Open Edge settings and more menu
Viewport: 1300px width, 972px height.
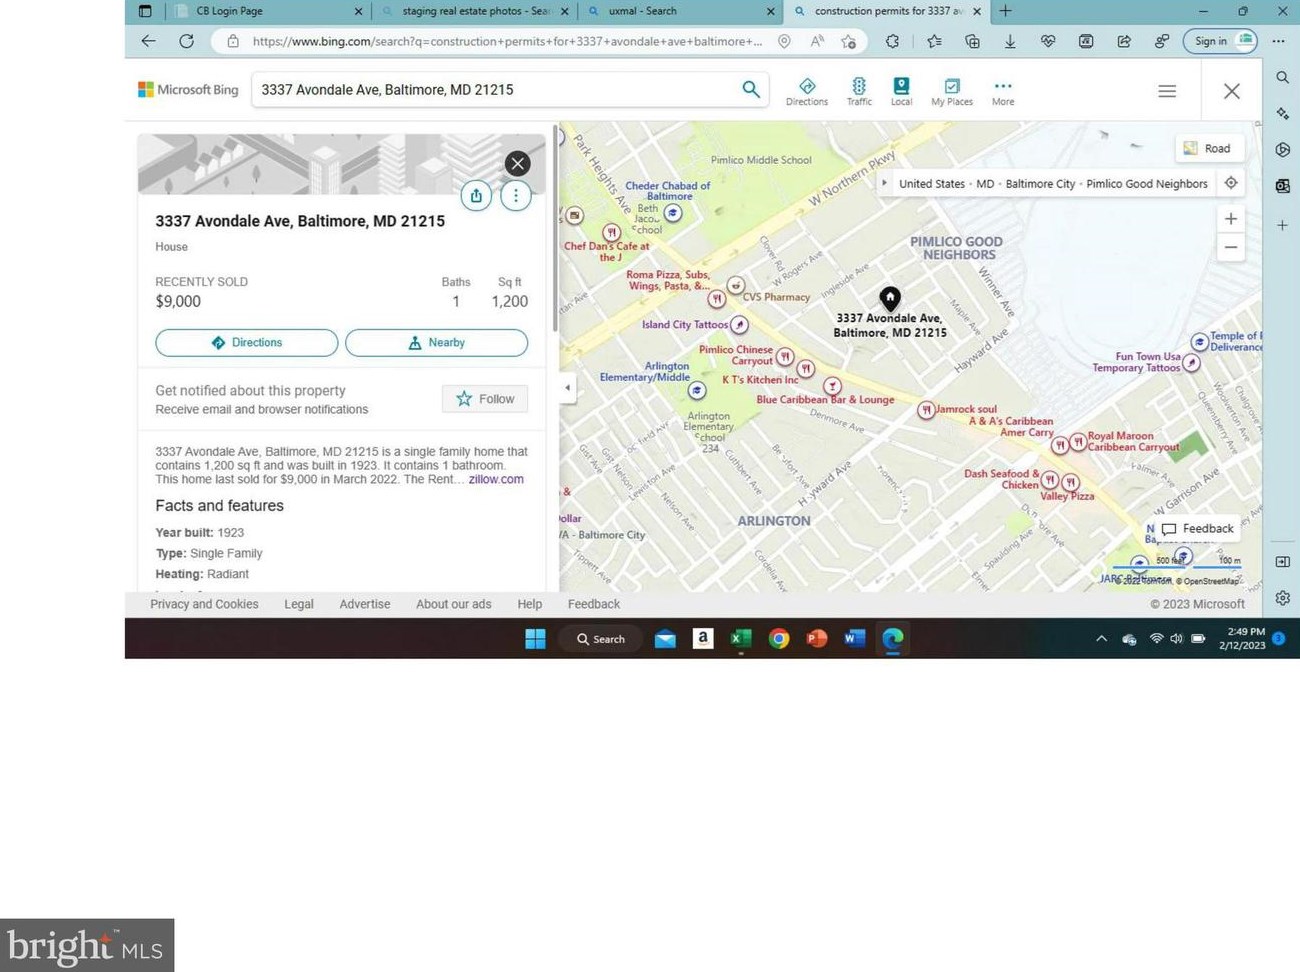(x=1279, y=41)
